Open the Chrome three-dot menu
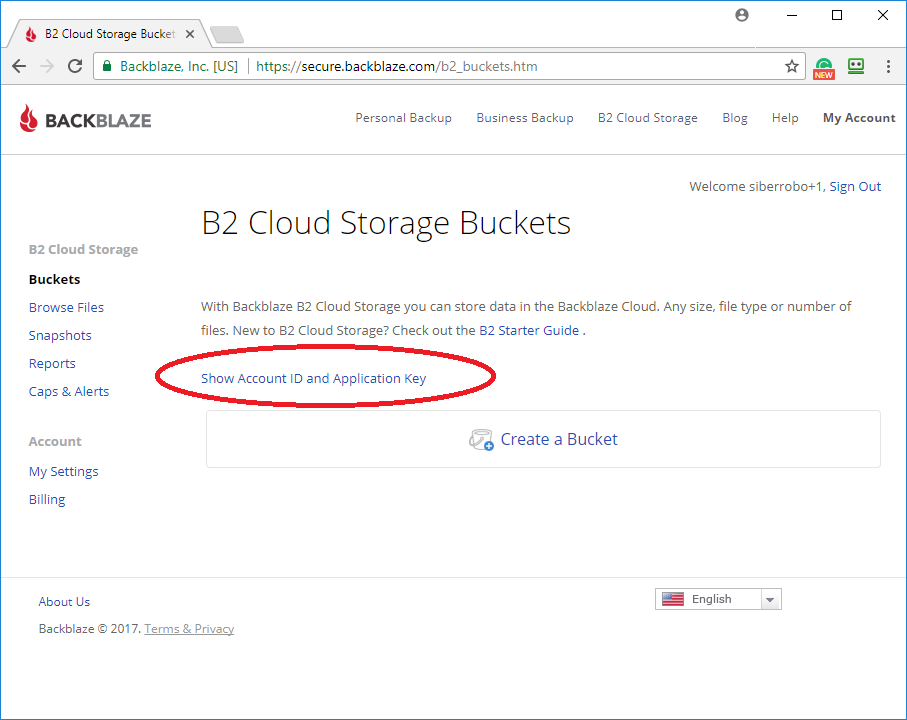Viewport: 907px width, 720px height. pyautogui.click(x=888, y=67)
